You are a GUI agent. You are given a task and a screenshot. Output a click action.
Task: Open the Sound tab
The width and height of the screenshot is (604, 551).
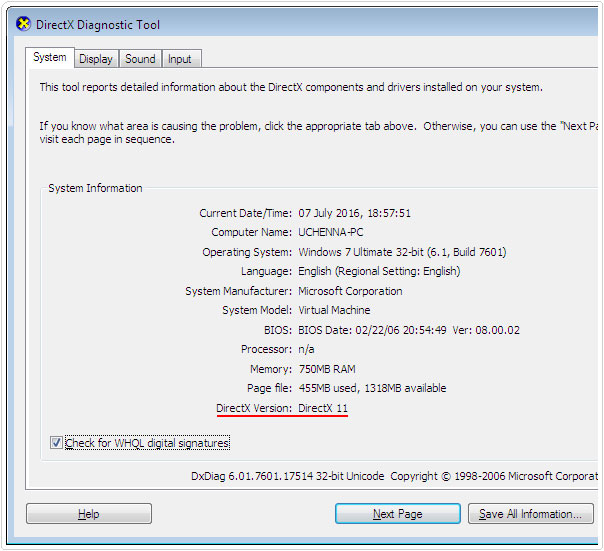(140, 59)
